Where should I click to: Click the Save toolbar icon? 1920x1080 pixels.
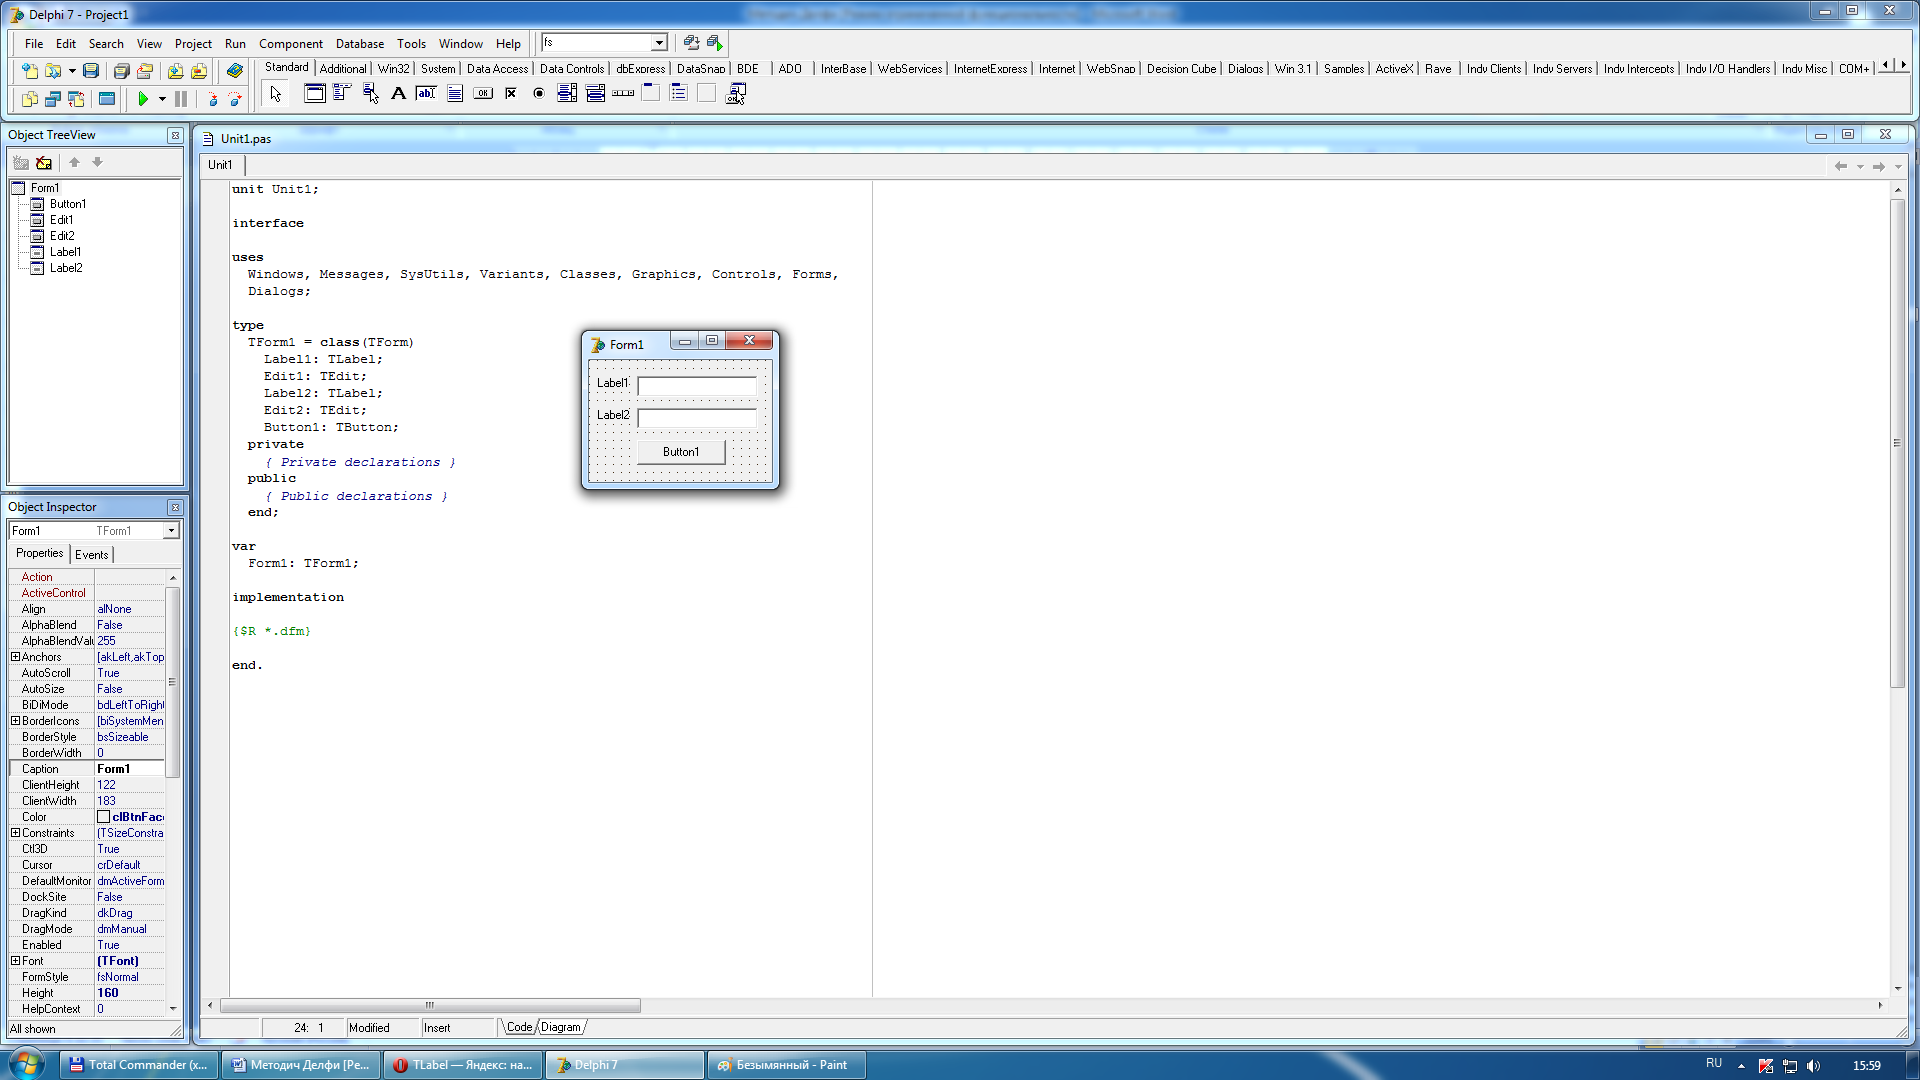91,70
